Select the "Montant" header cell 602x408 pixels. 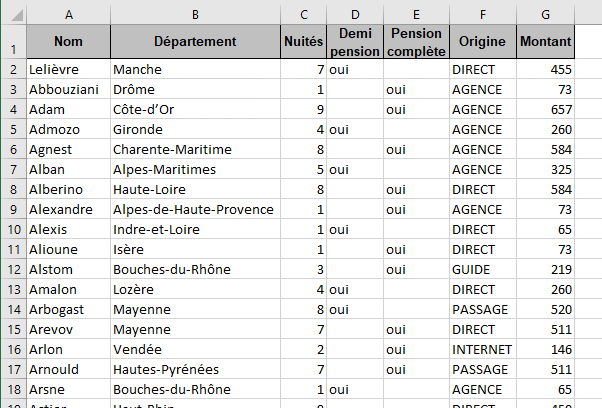click(x=545, y=42)
